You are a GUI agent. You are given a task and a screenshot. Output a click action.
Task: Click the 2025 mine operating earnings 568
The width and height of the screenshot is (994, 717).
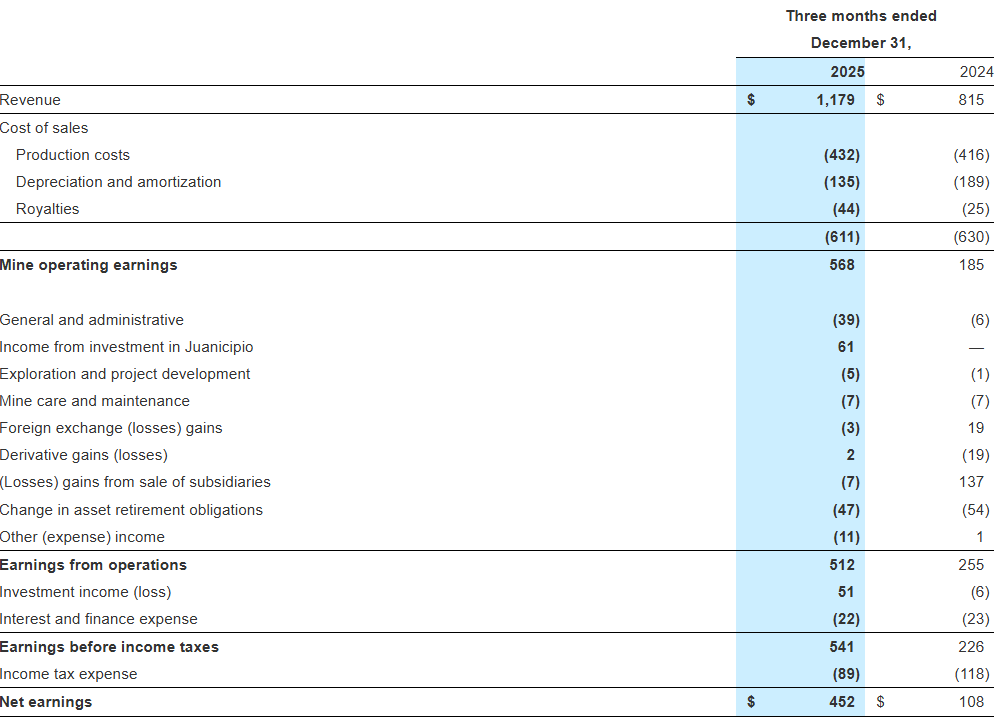pos(841,265)
